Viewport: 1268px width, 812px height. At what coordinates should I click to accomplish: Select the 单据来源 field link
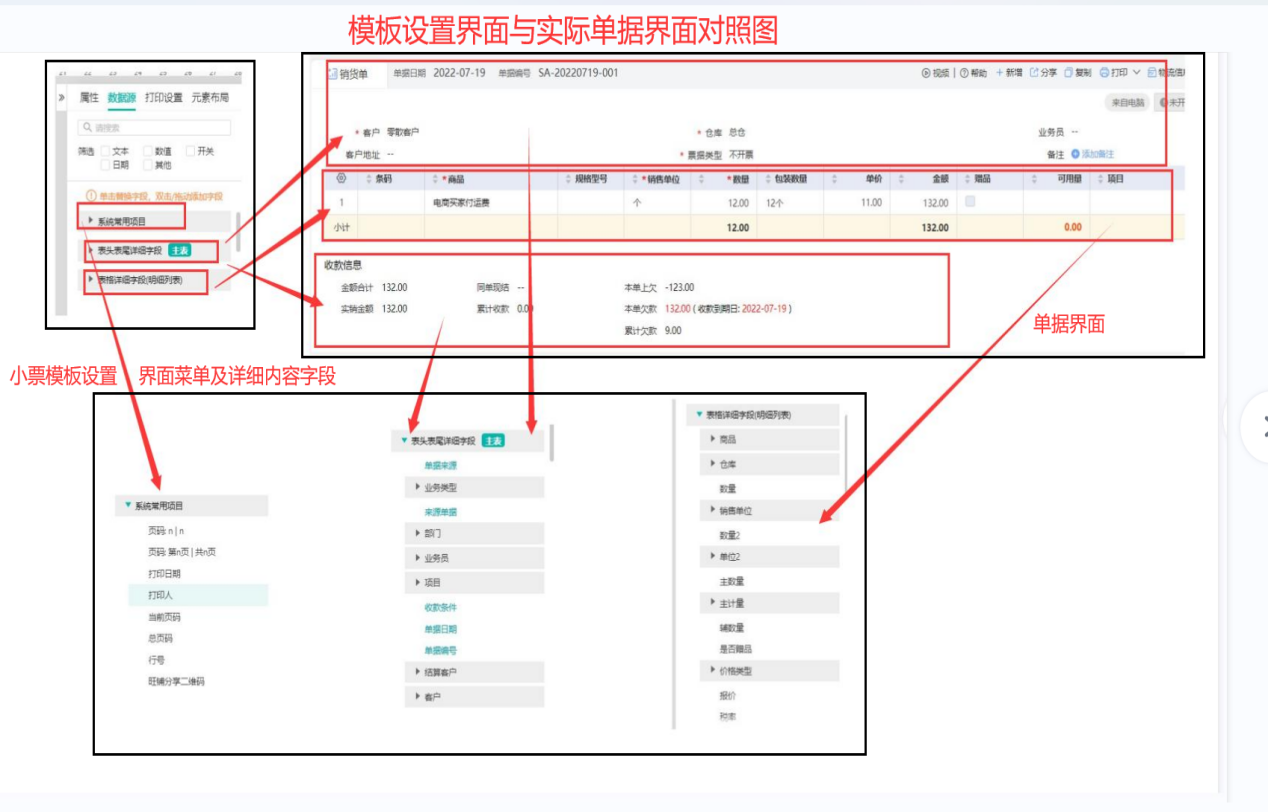[440, 466]
